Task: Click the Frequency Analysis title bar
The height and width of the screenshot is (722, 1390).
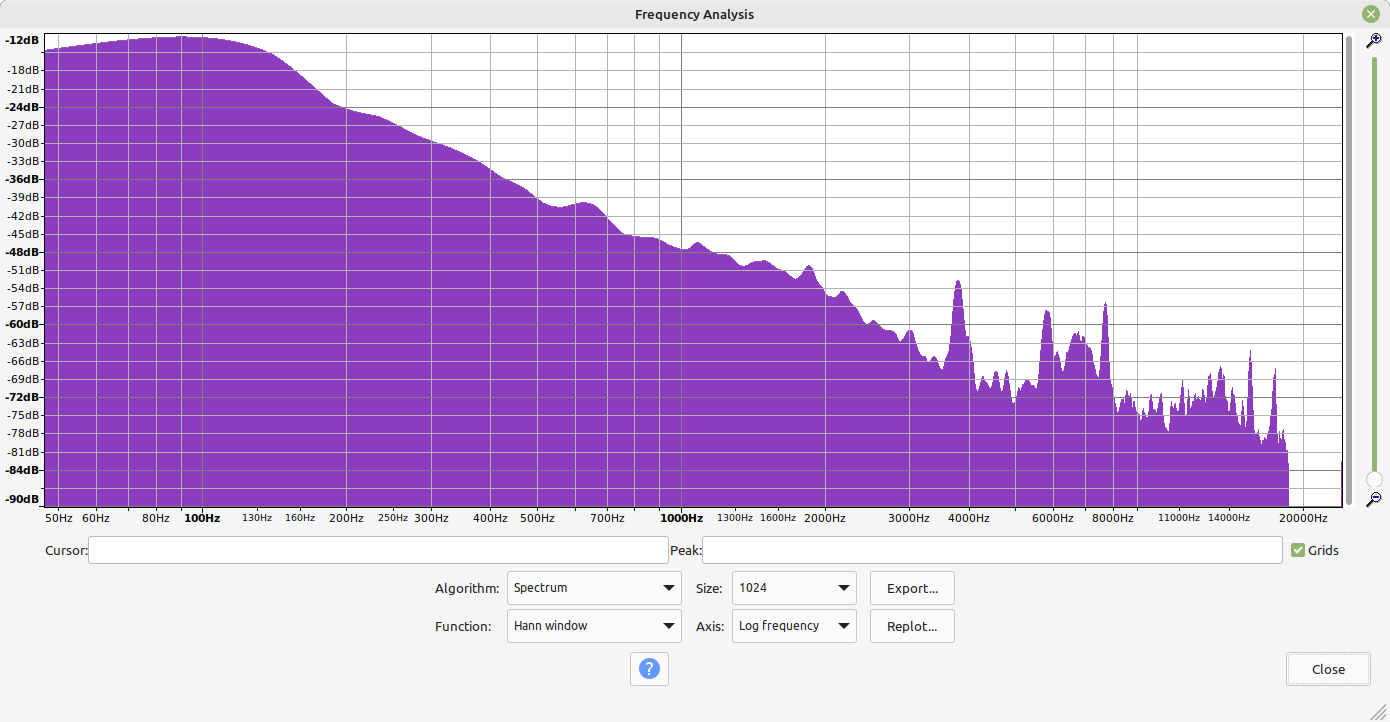Action: (694, 14)
